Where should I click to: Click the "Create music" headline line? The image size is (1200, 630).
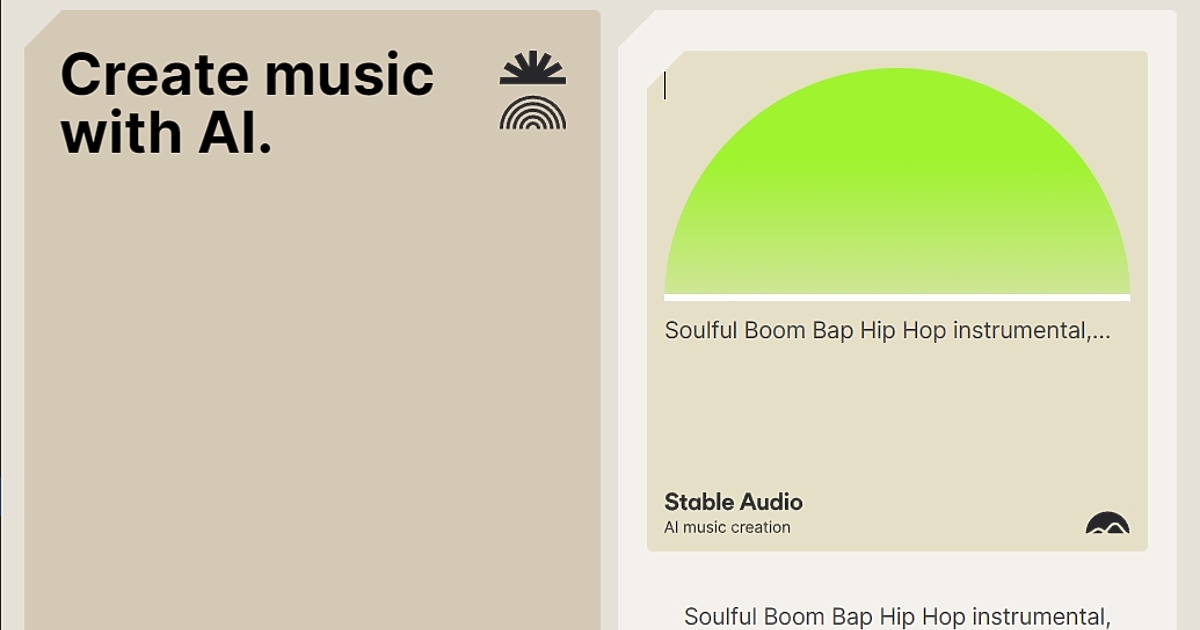point(247,74)
